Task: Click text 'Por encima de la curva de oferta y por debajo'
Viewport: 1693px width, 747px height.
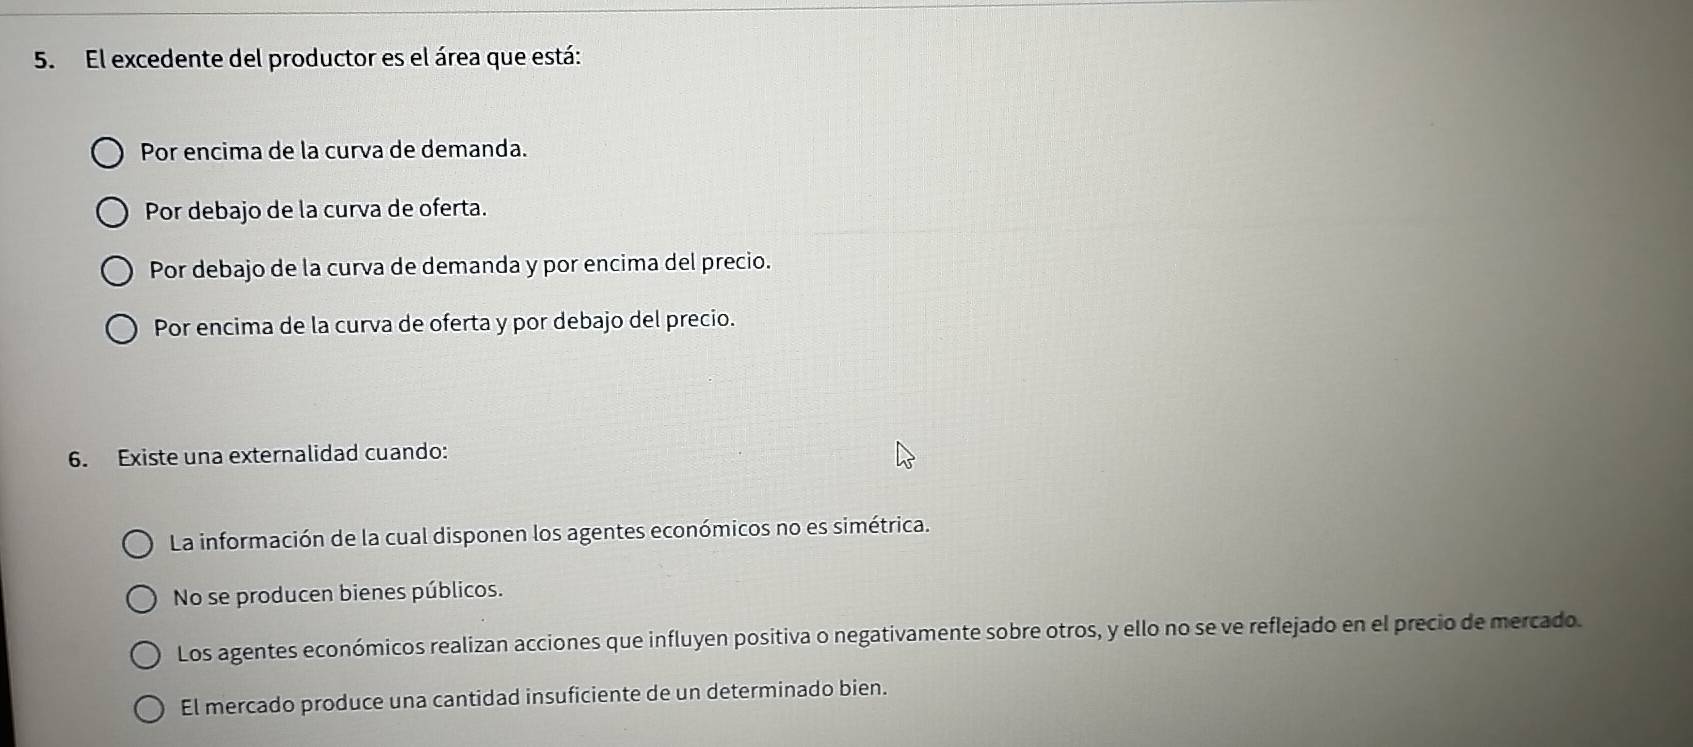Action: pos(380,324)
